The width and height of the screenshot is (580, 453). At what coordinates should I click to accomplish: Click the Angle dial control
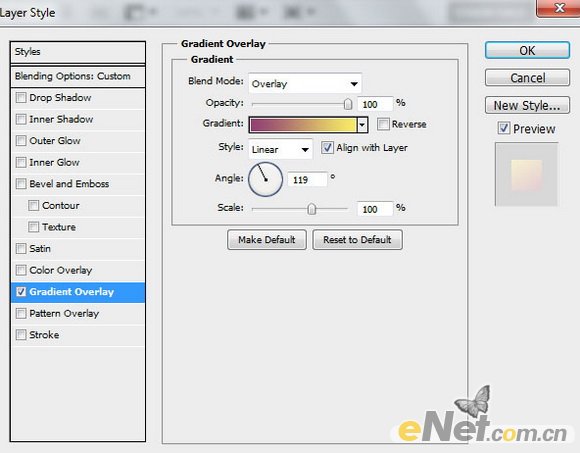[265, 179]
